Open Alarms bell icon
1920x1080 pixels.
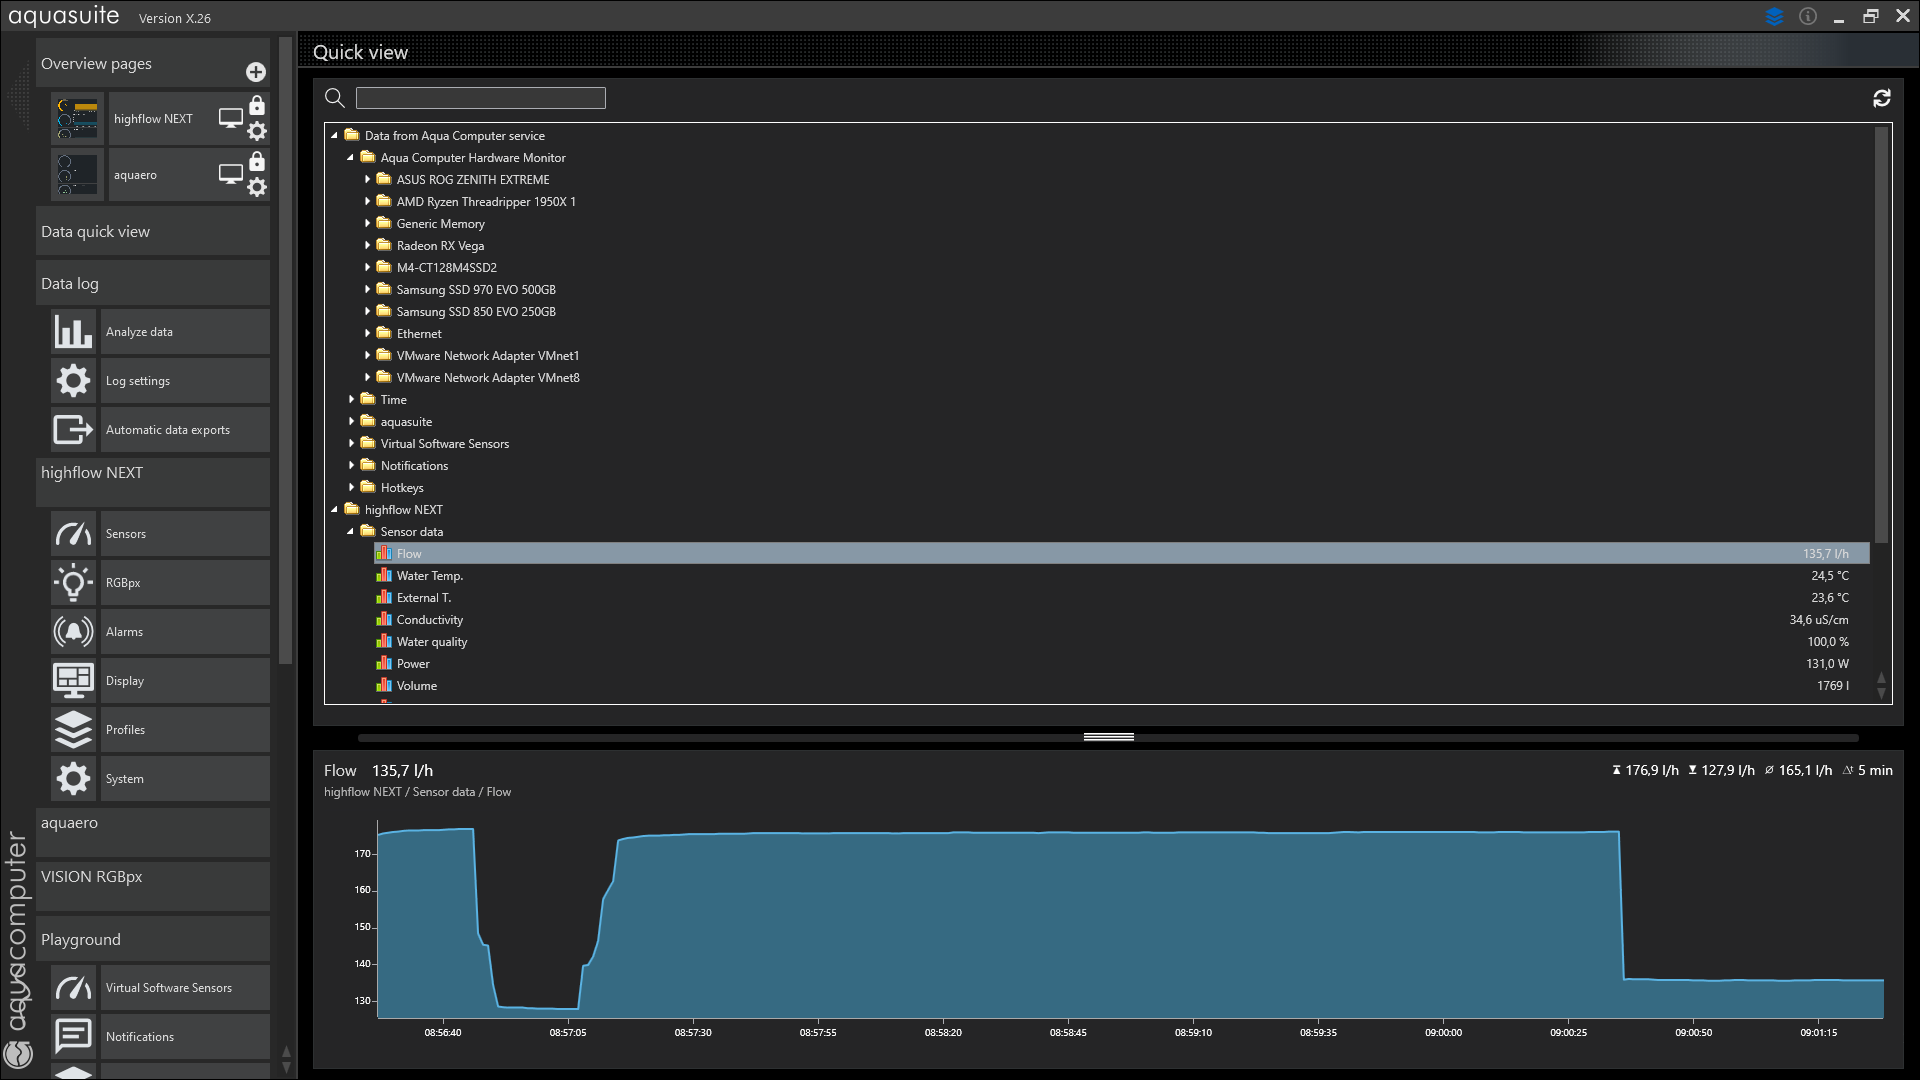tap(73, 631)
